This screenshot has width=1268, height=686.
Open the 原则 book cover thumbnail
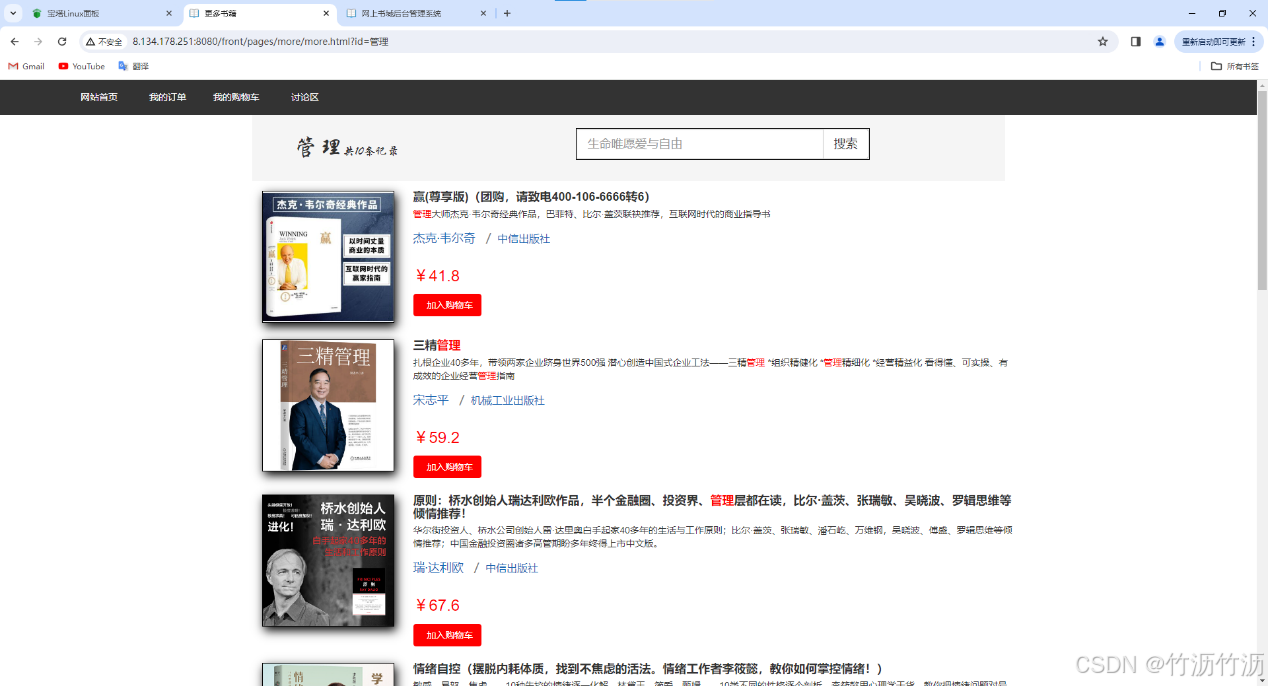pyautogui.click(x=328, y=560)
